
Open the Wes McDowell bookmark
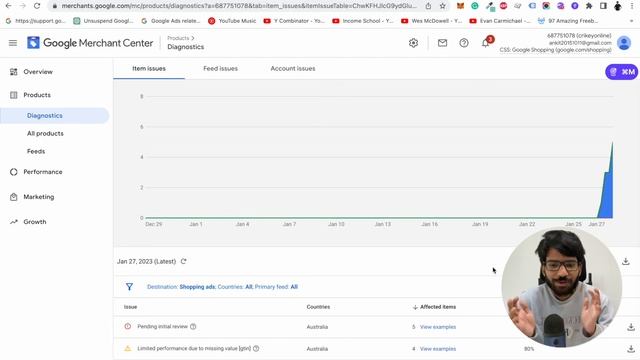click(x=431, y=21)
